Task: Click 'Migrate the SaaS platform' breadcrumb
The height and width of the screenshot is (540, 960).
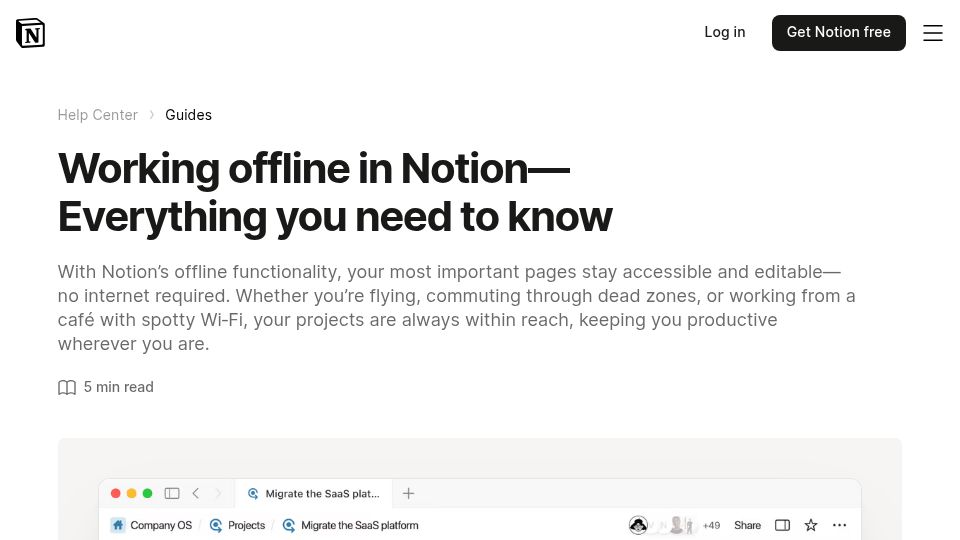Action: (359, 525)
